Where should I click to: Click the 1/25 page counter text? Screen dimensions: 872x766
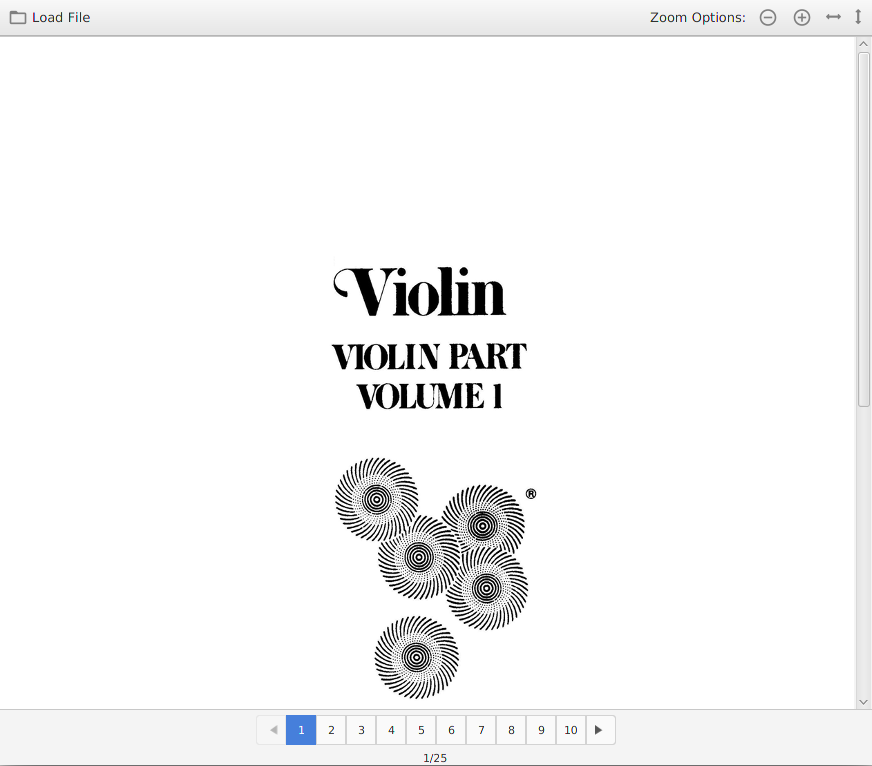point(435,758)
